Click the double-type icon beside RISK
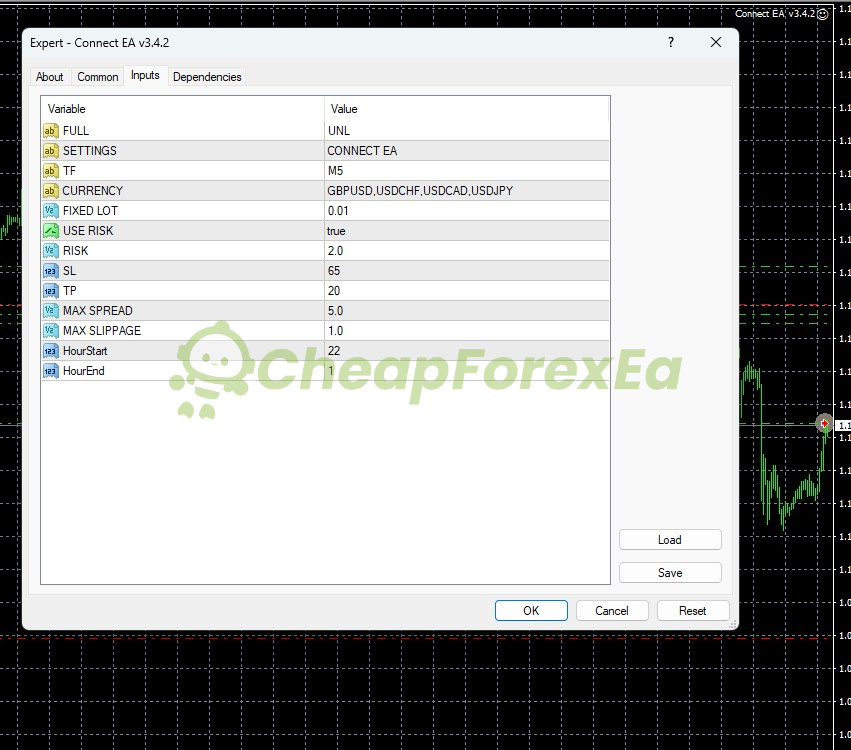The image size is (851, 750). pos(50,251)
